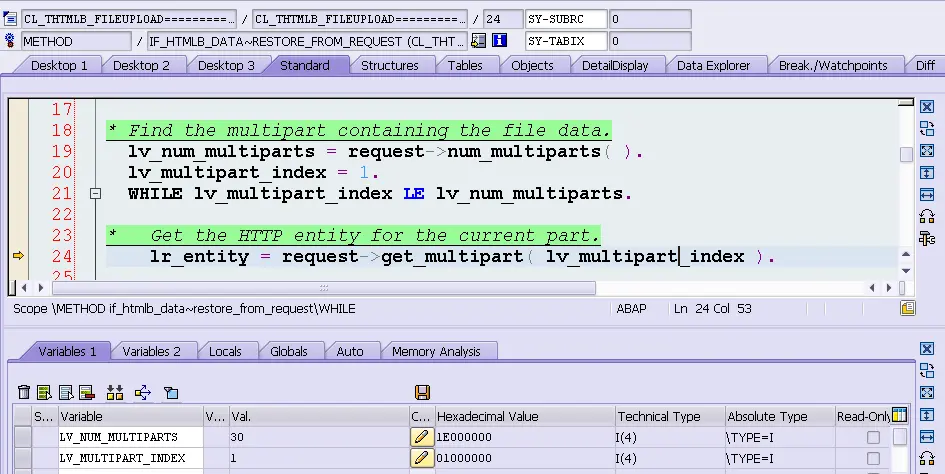This screenshot has width=945, height=474.
Task: Click the icon with two down arrows
Action: tap(115, 393)
